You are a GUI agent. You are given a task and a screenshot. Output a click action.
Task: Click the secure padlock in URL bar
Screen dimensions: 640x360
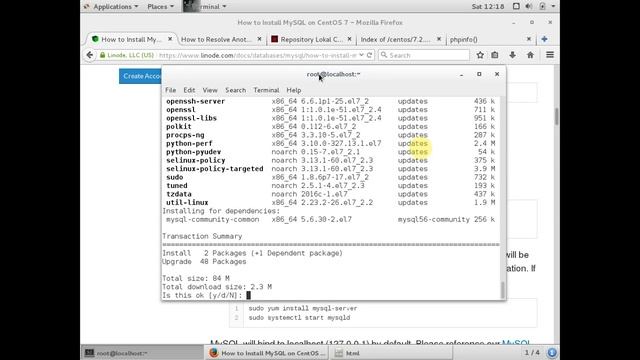pos(102,55)
